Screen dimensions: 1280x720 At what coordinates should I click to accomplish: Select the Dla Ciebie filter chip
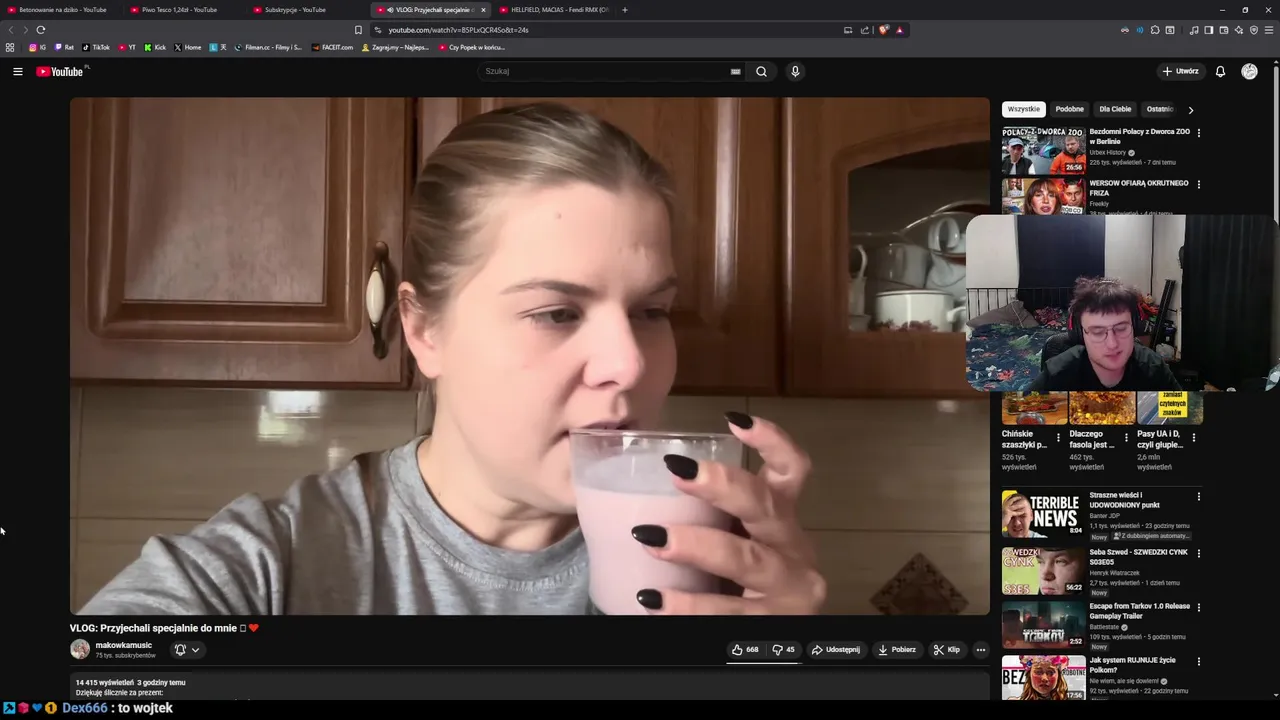[x=1115, y=109]
